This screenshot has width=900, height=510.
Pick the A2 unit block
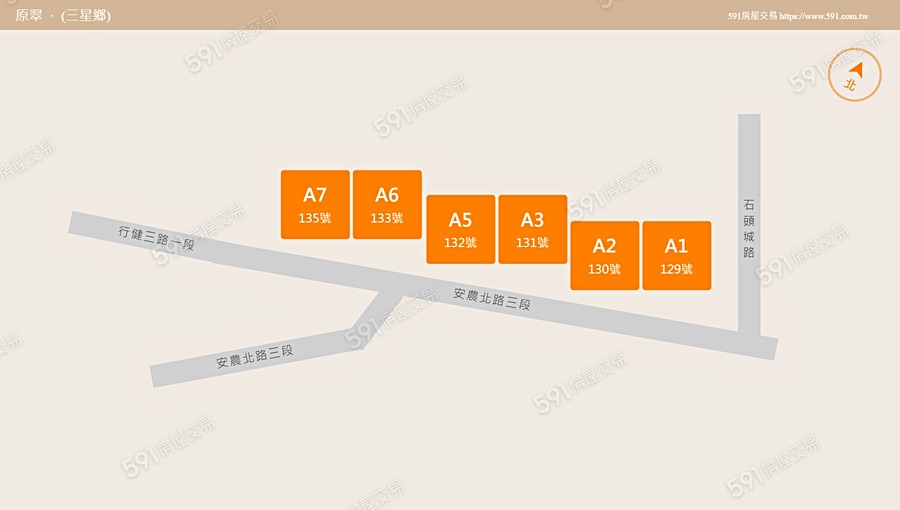pos(604,255)
